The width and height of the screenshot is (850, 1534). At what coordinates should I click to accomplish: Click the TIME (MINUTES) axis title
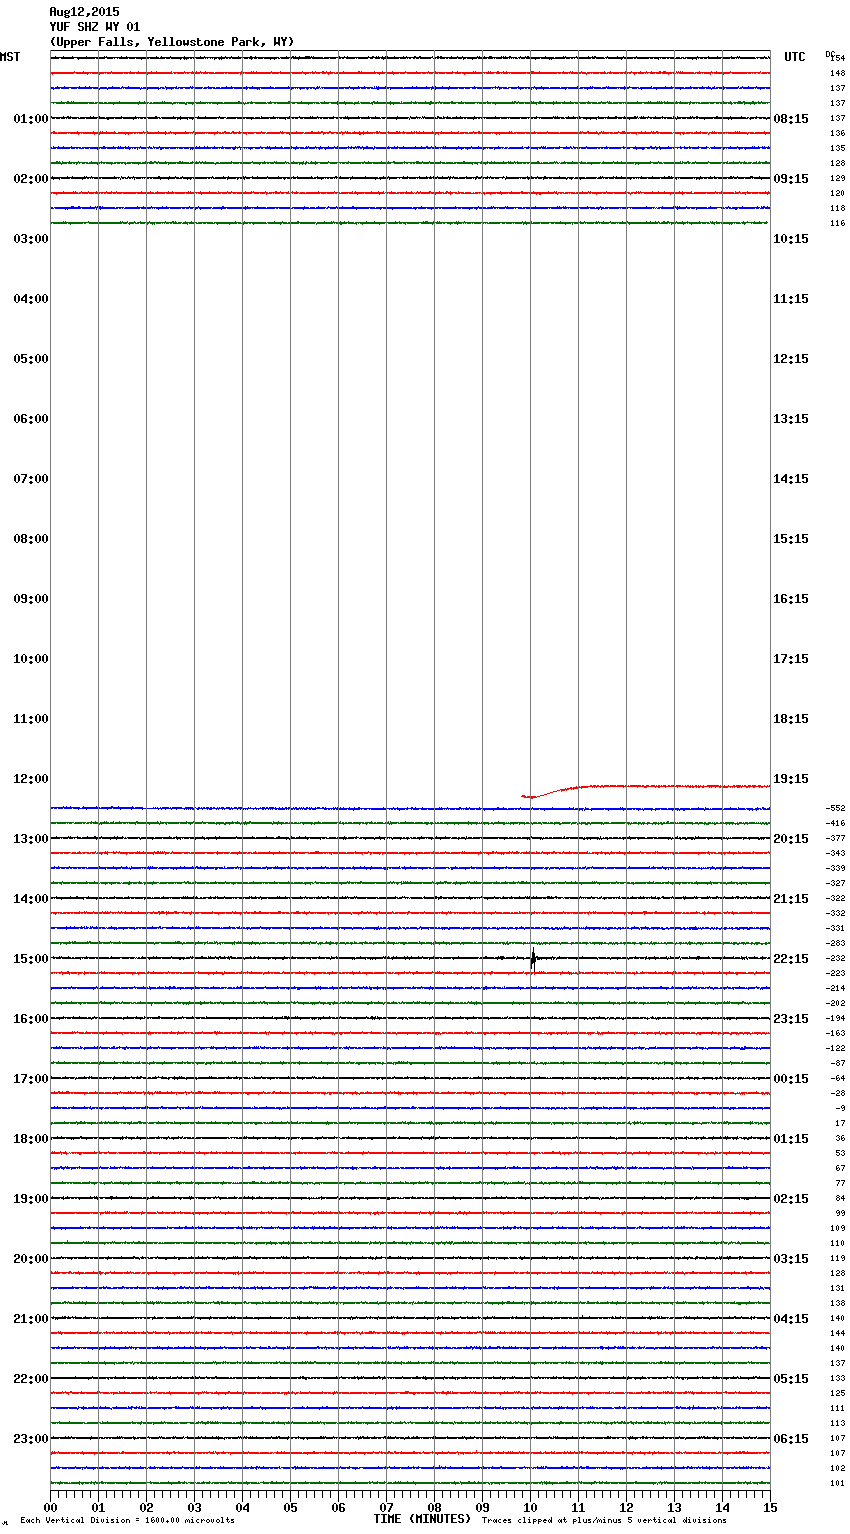(422, 1519)
